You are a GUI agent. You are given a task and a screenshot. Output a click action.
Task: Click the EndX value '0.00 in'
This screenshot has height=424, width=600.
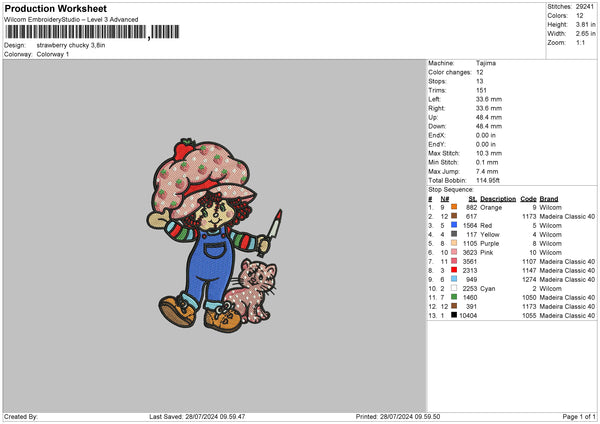pyautogui.click(x=486, y=135)
